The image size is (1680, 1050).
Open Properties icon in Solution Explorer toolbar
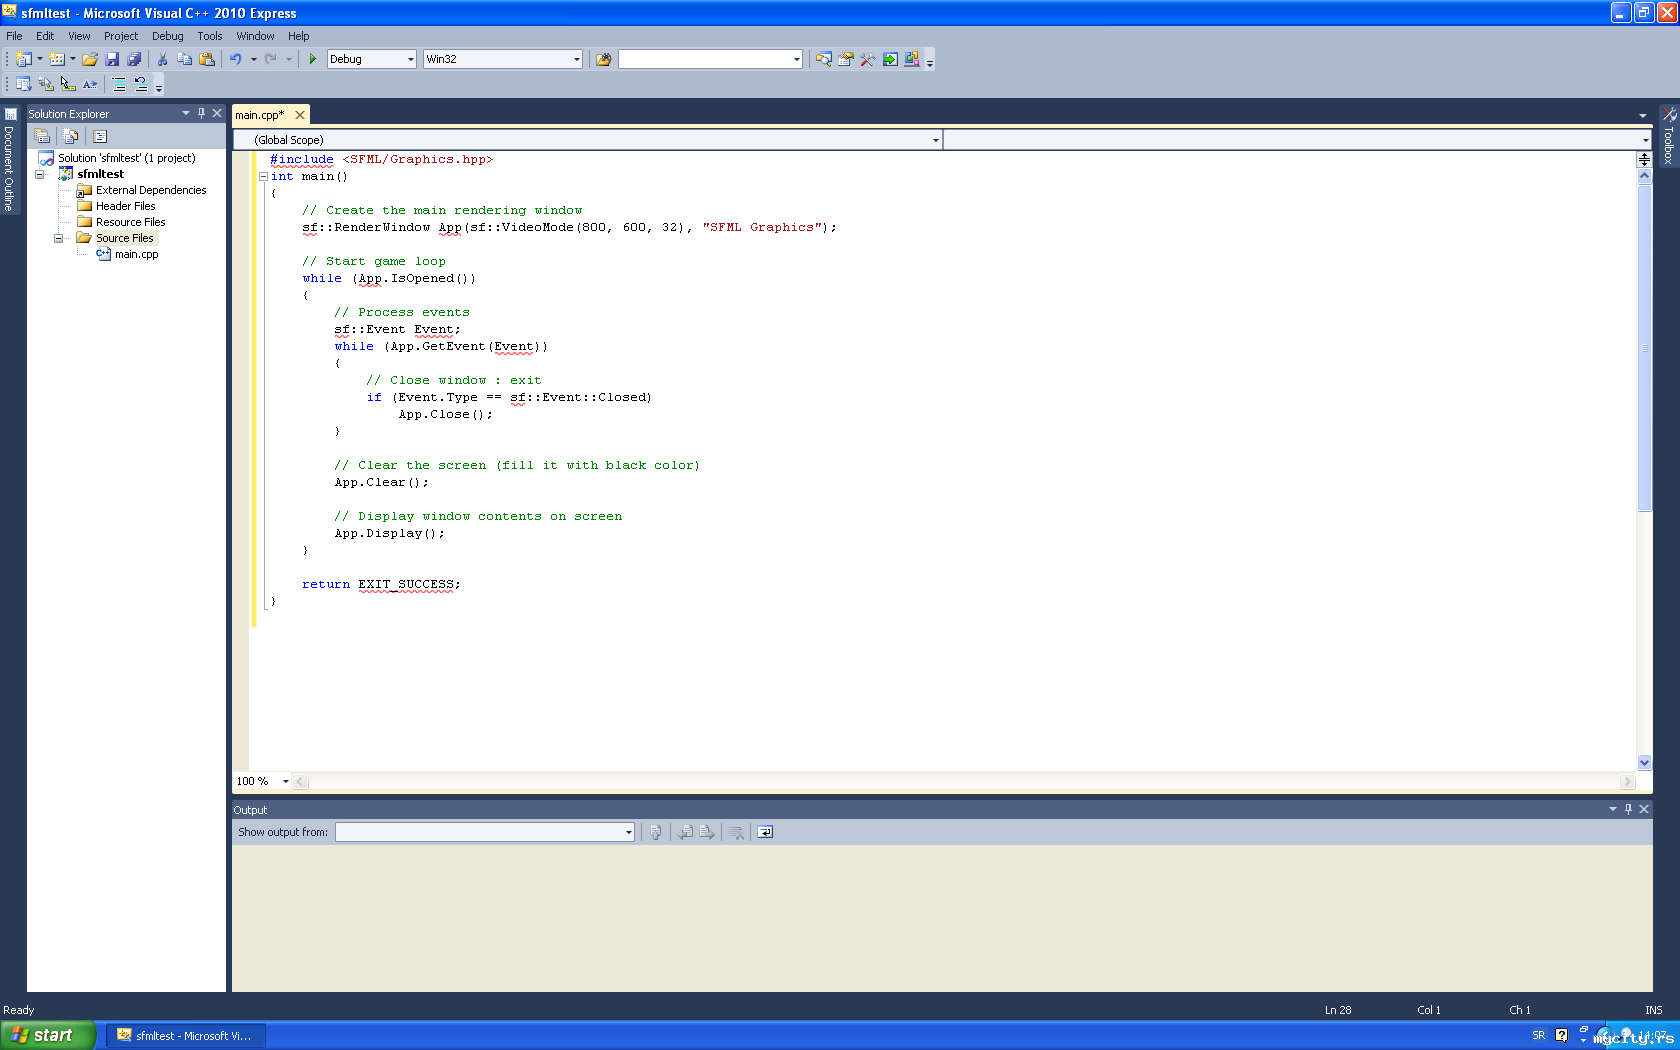42,136
